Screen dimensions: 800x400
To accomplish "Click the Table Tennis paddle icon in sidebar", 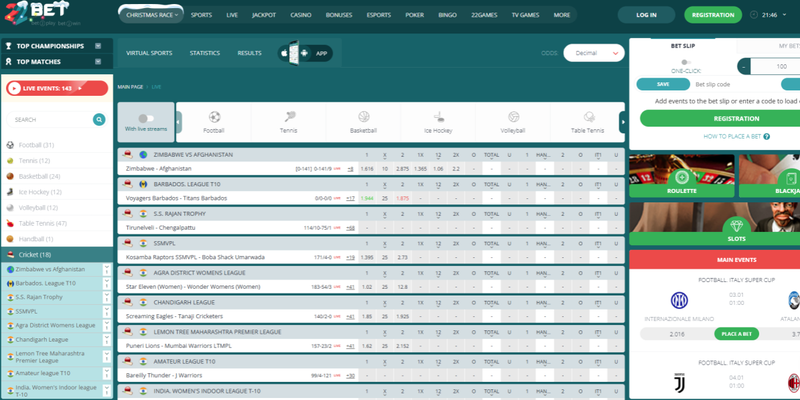I will tap(10, 223).
